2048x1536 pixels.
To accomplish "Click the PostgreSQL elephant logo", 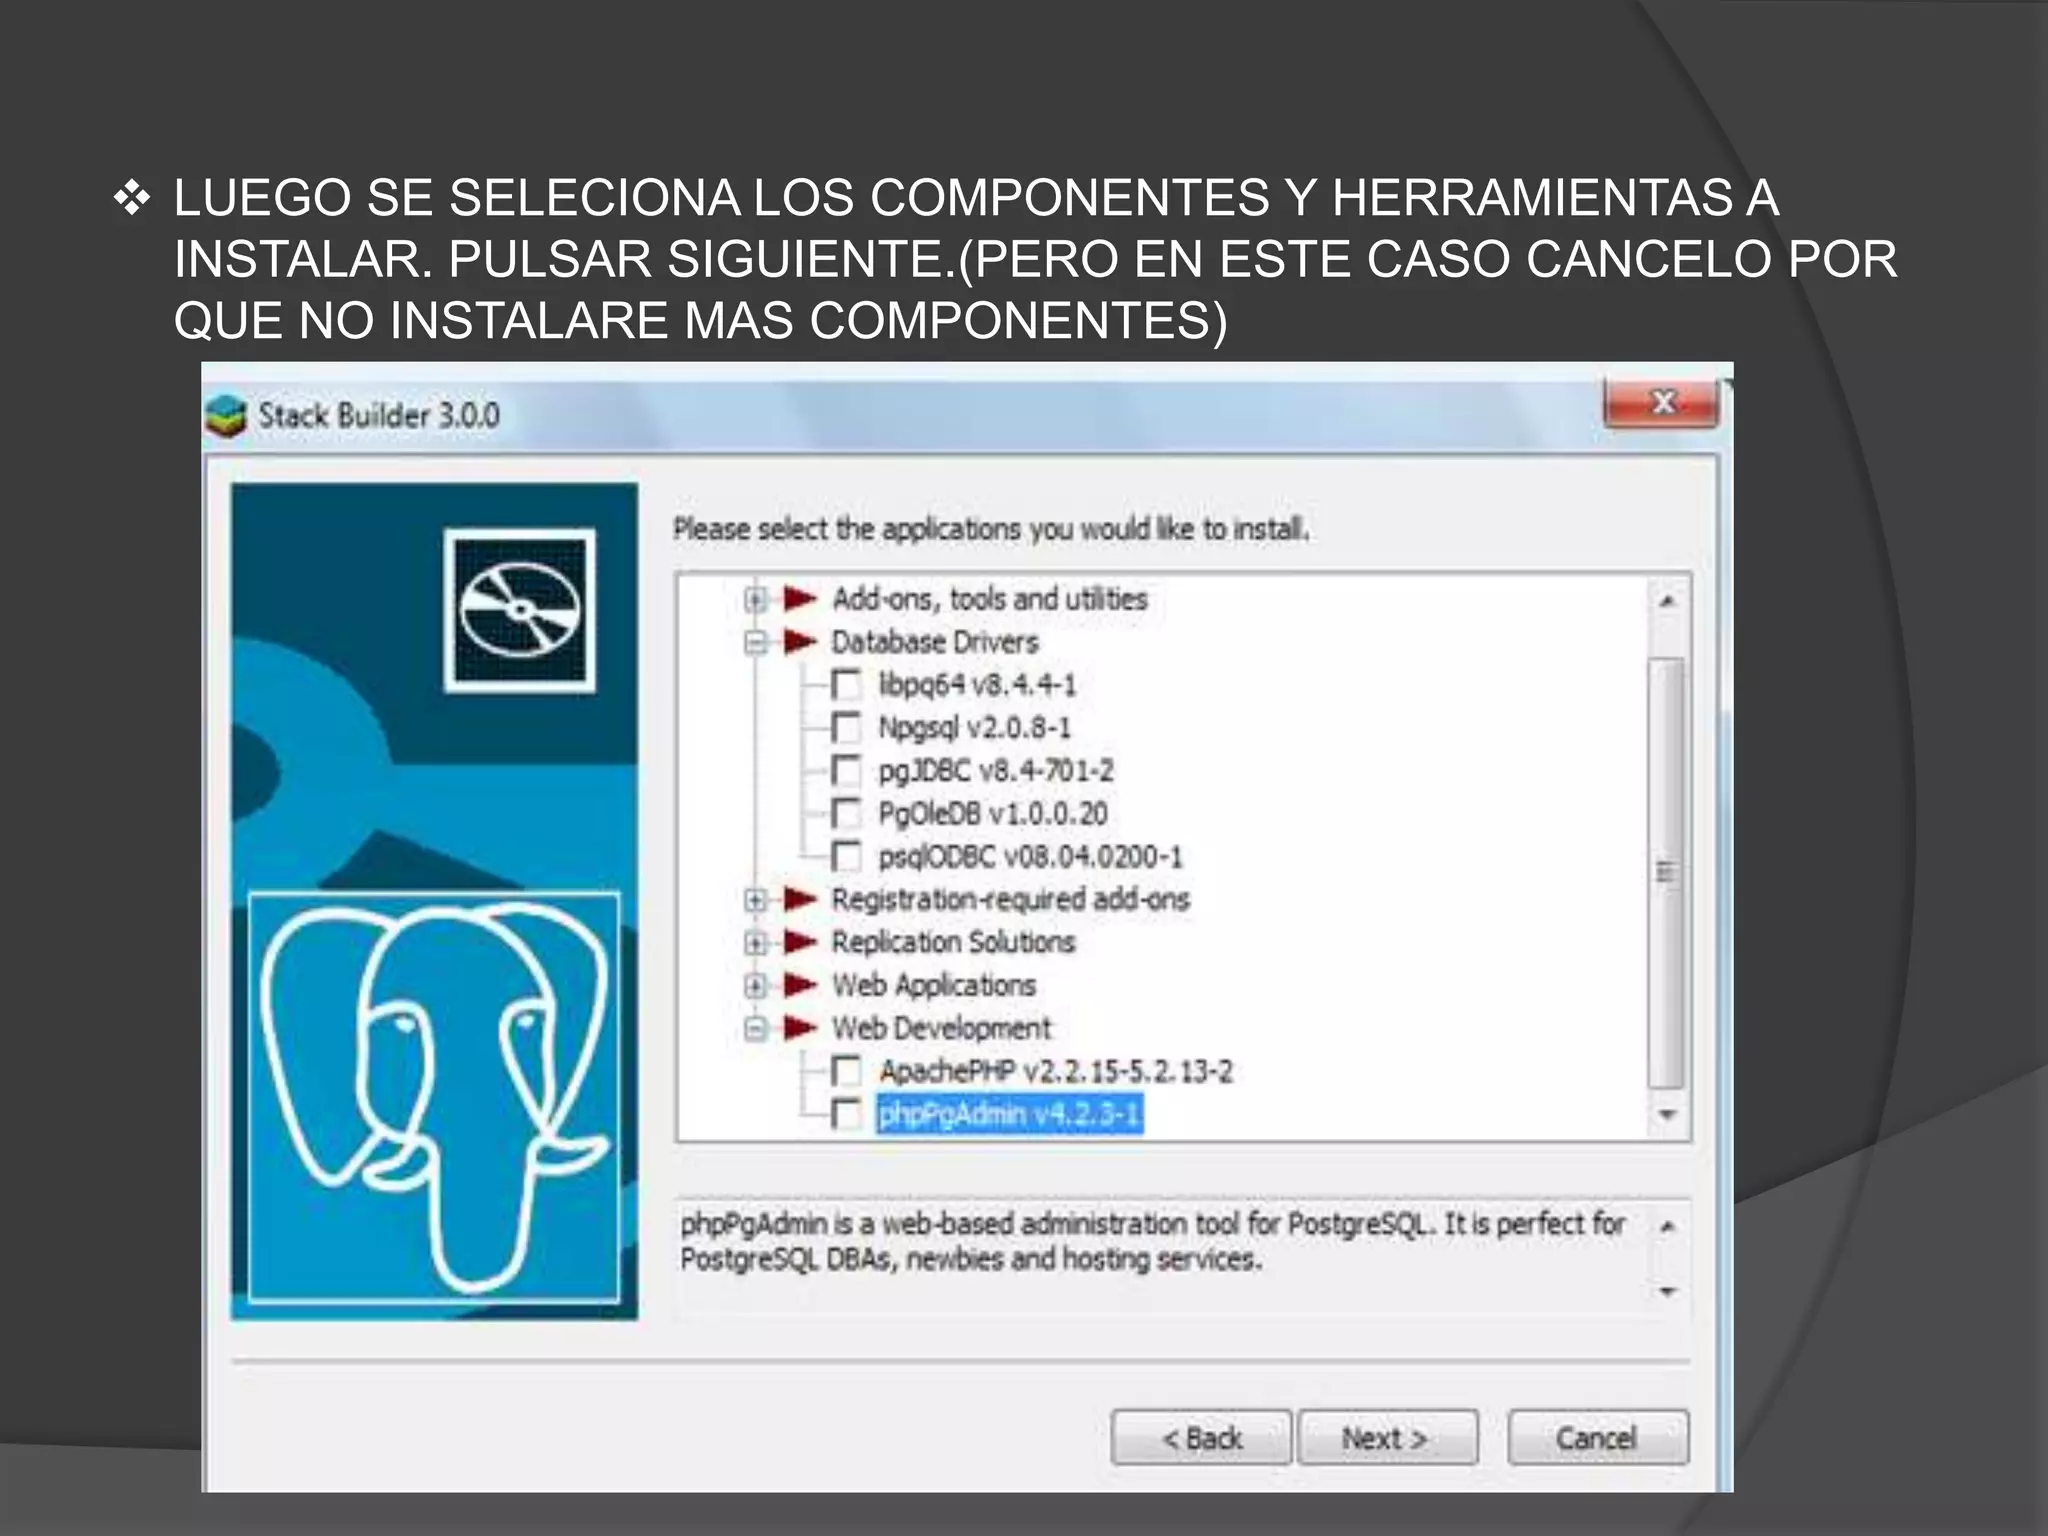I will [x=434, y=1097].
